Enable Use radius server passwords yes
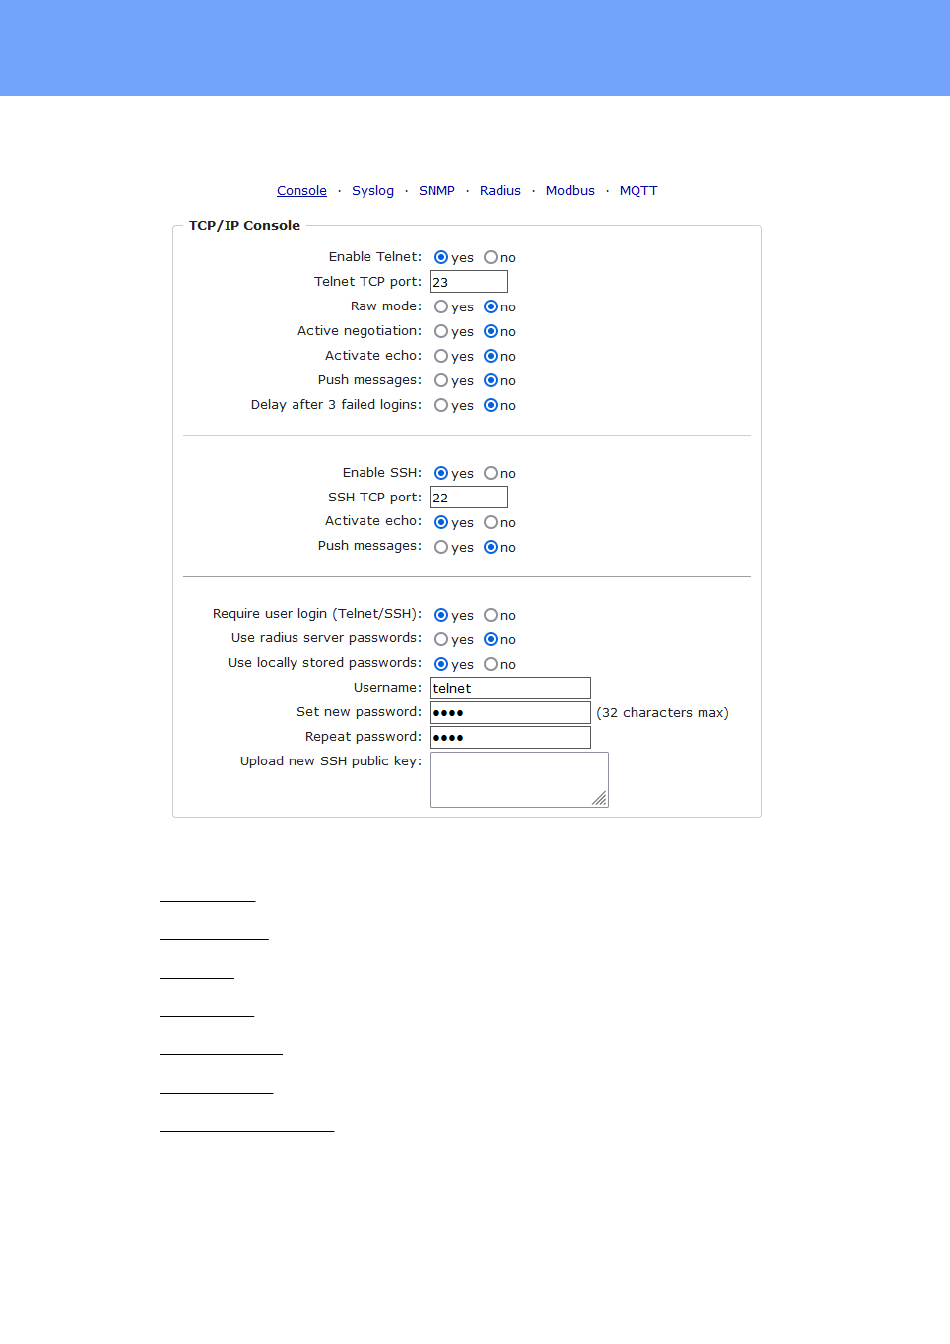This screenshot has height=1344, width=950. 441,639
